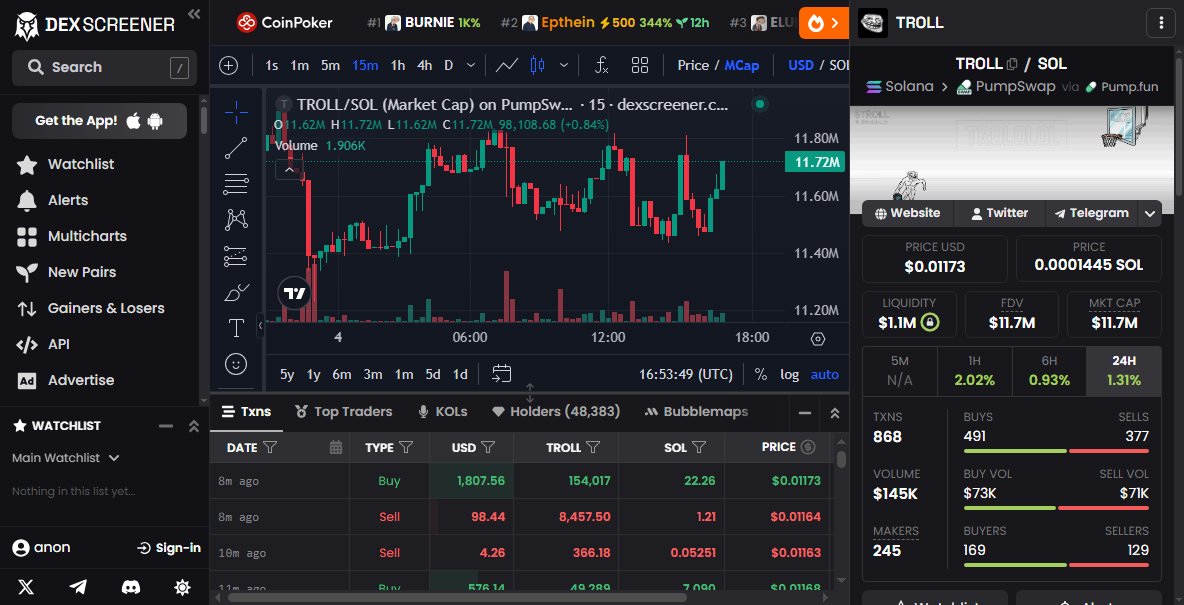Click the buys versus sells ratio bar
Image resolution: width=1184 pixels, height=605 pixels.
point(1056,452)
